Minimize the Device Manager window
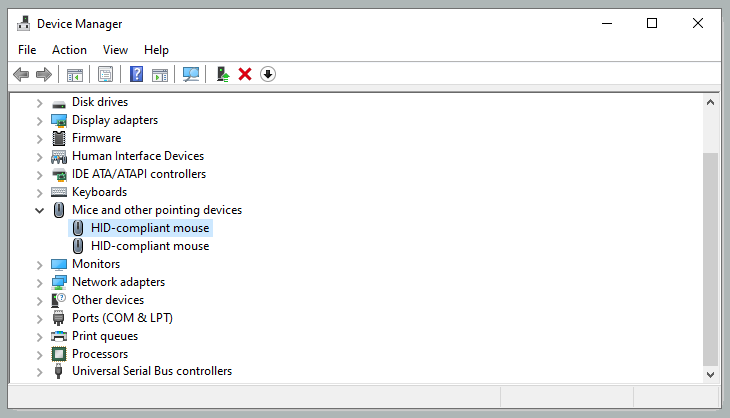The image size is (730, 418). (x=607, y=23)
